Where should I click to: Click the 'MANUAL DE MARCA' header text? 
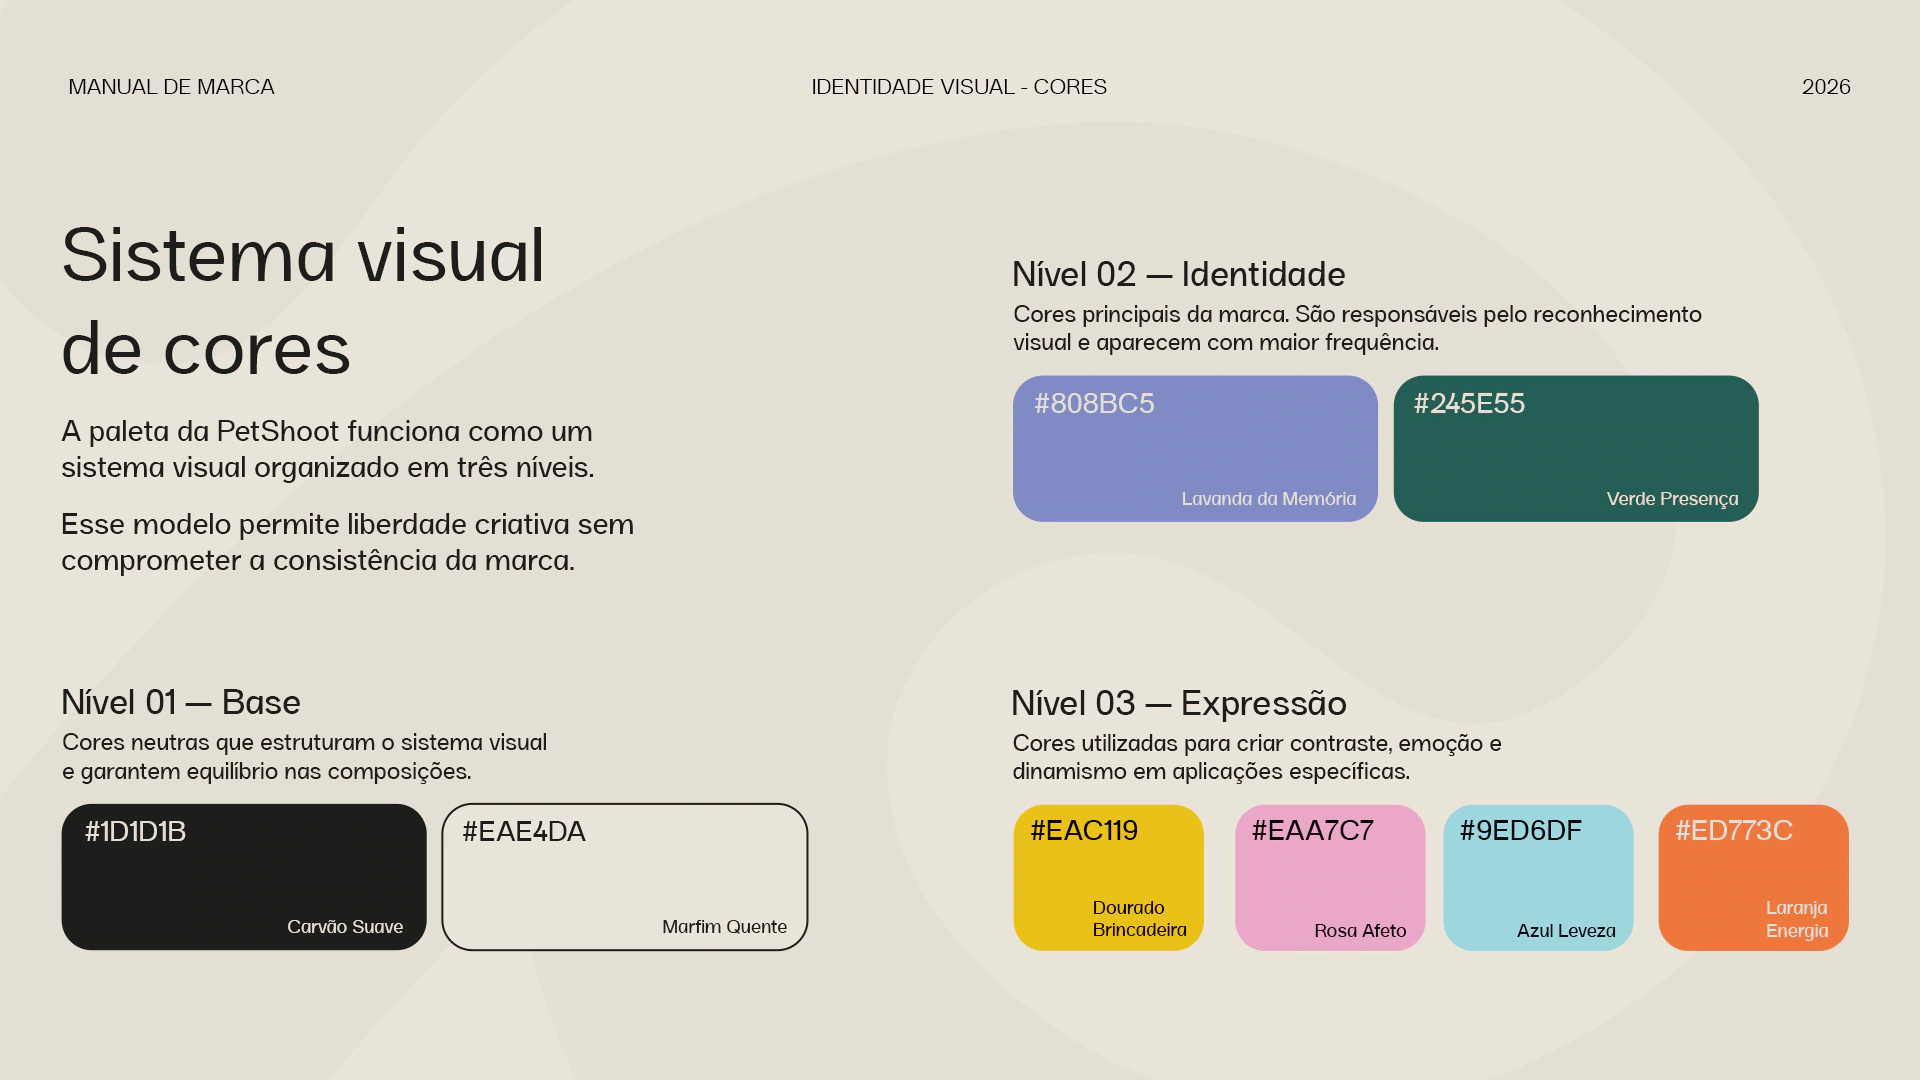pyautogui.click(x=171, y=87)
